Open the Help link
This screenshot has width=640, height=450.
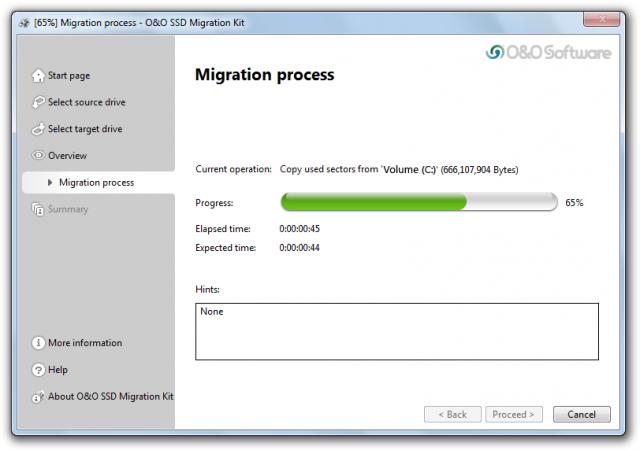tap(58, 370)
